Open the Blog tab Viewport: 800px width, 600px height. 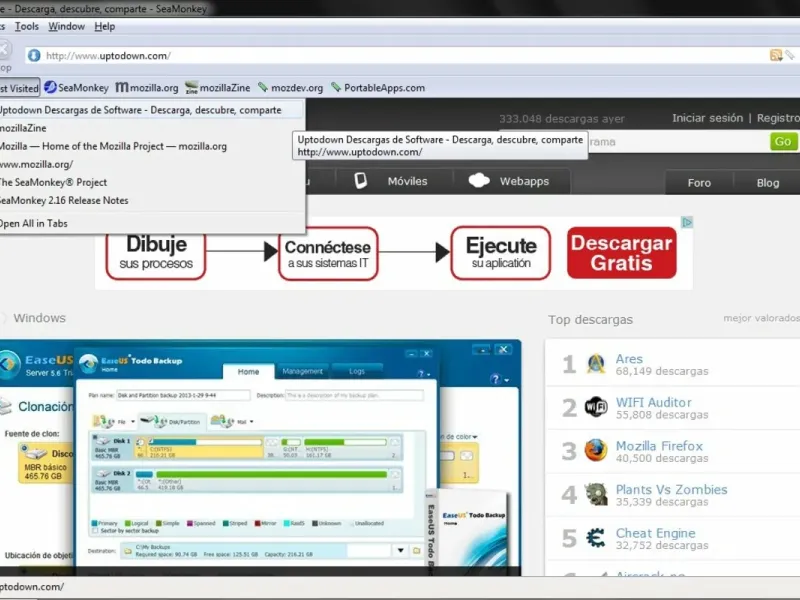tap(767, 183)
